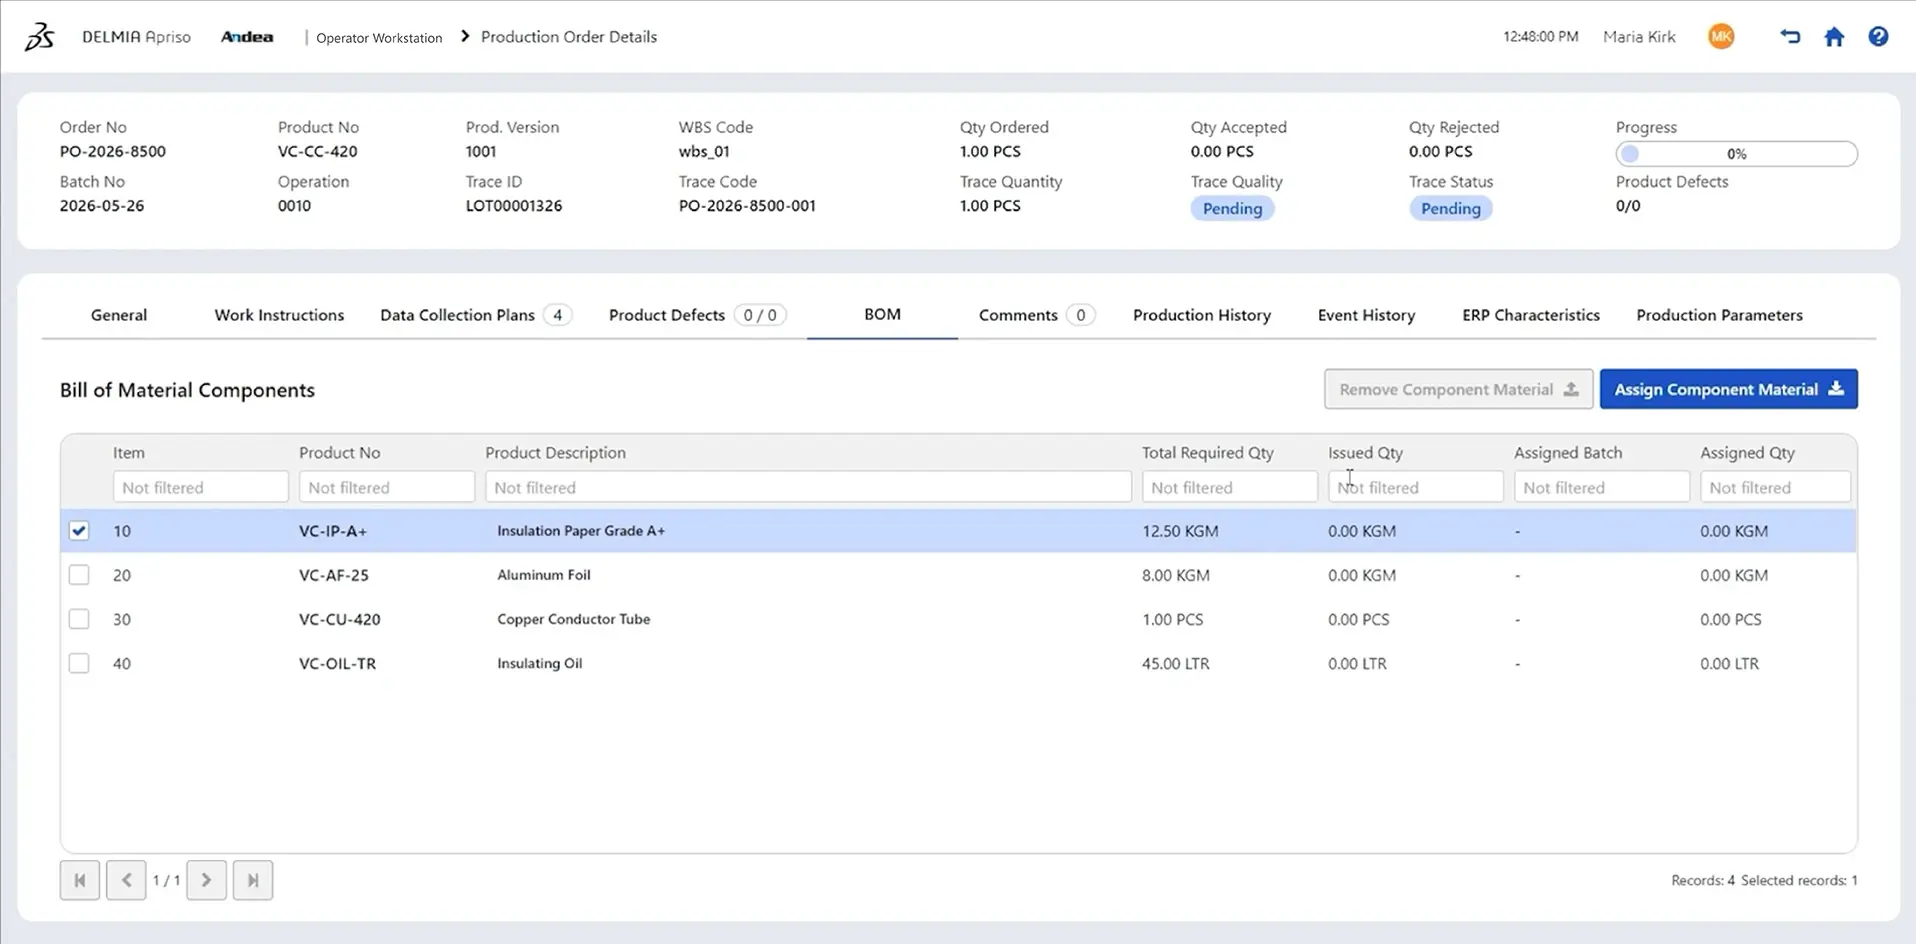Click the Records: 4 status text
Image resolution: width=1916 pixels, height=944 pixels.
[x=1703, y=880]
